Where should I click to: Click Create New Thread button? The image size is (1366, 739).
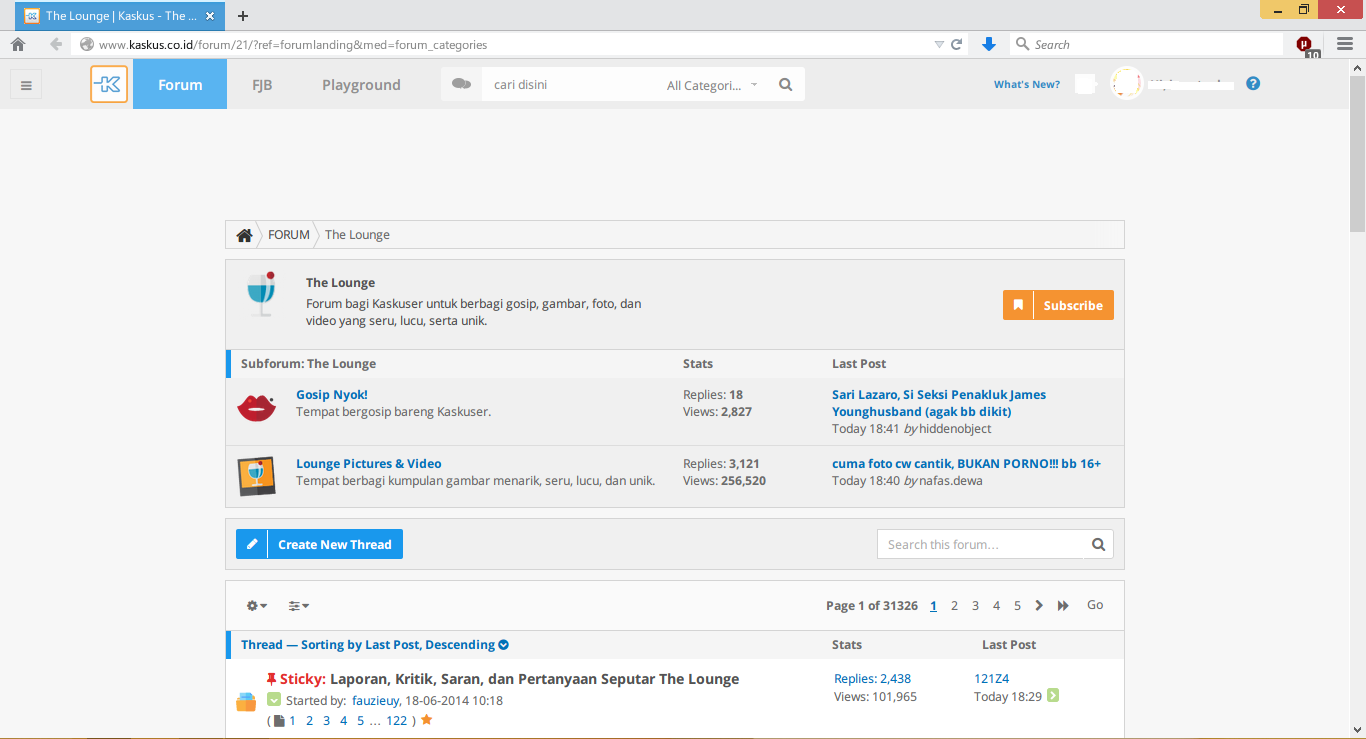point(319,544)
